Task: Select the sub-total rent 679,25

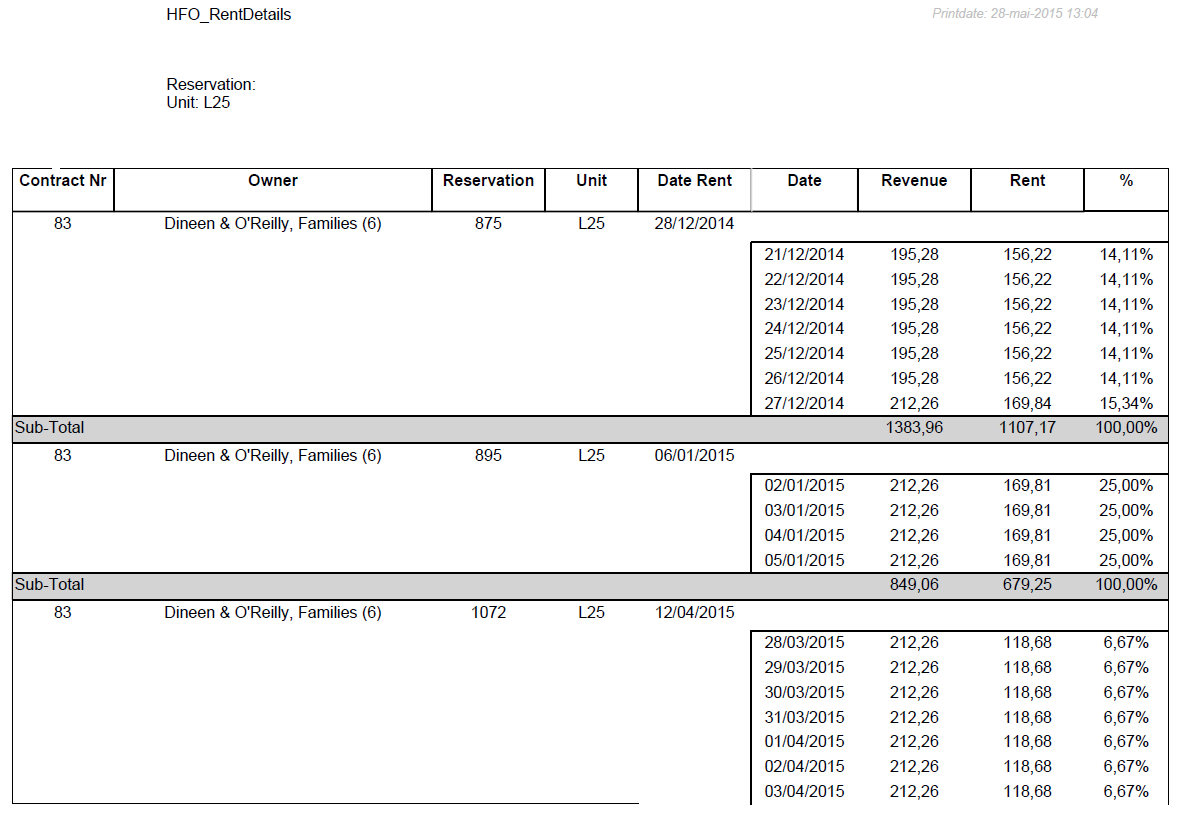Action: [1027, 585]
